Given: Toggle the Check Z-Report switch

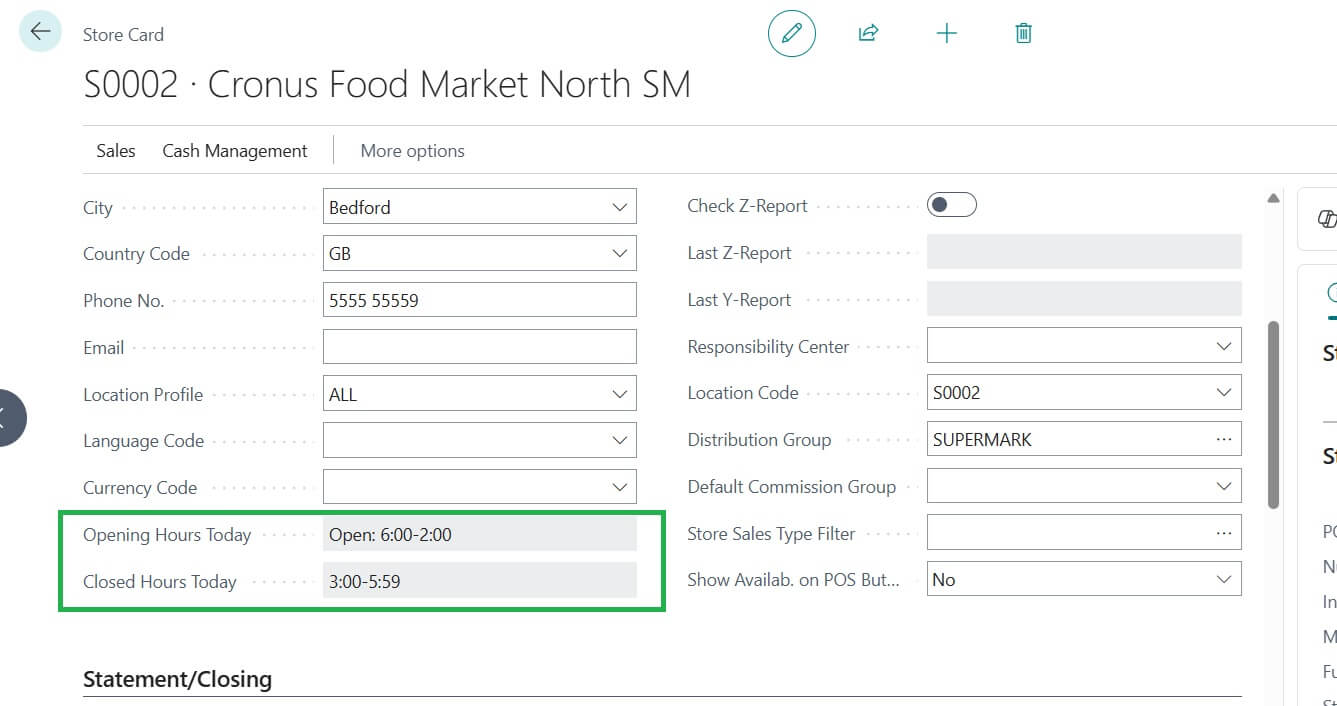Looking at the screenshot, I should pos(951,206).
